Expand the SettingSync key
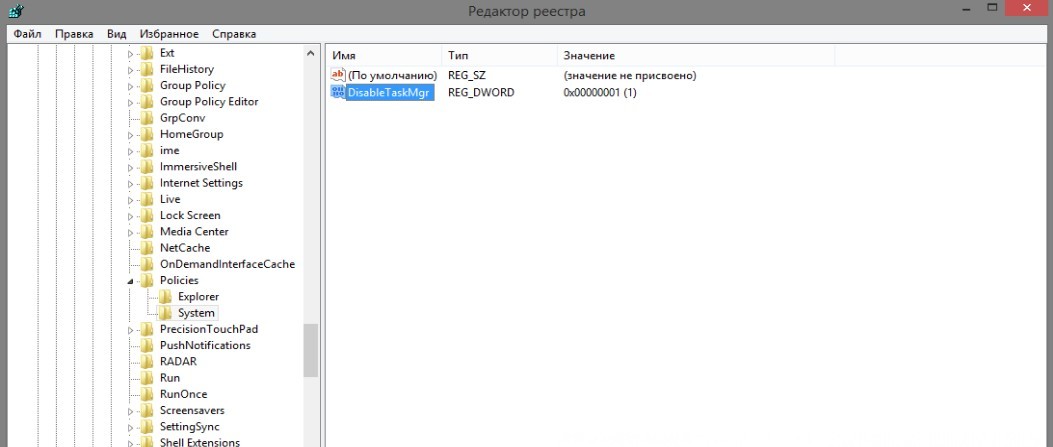The image size is (1053, 447). coord(131,427)
